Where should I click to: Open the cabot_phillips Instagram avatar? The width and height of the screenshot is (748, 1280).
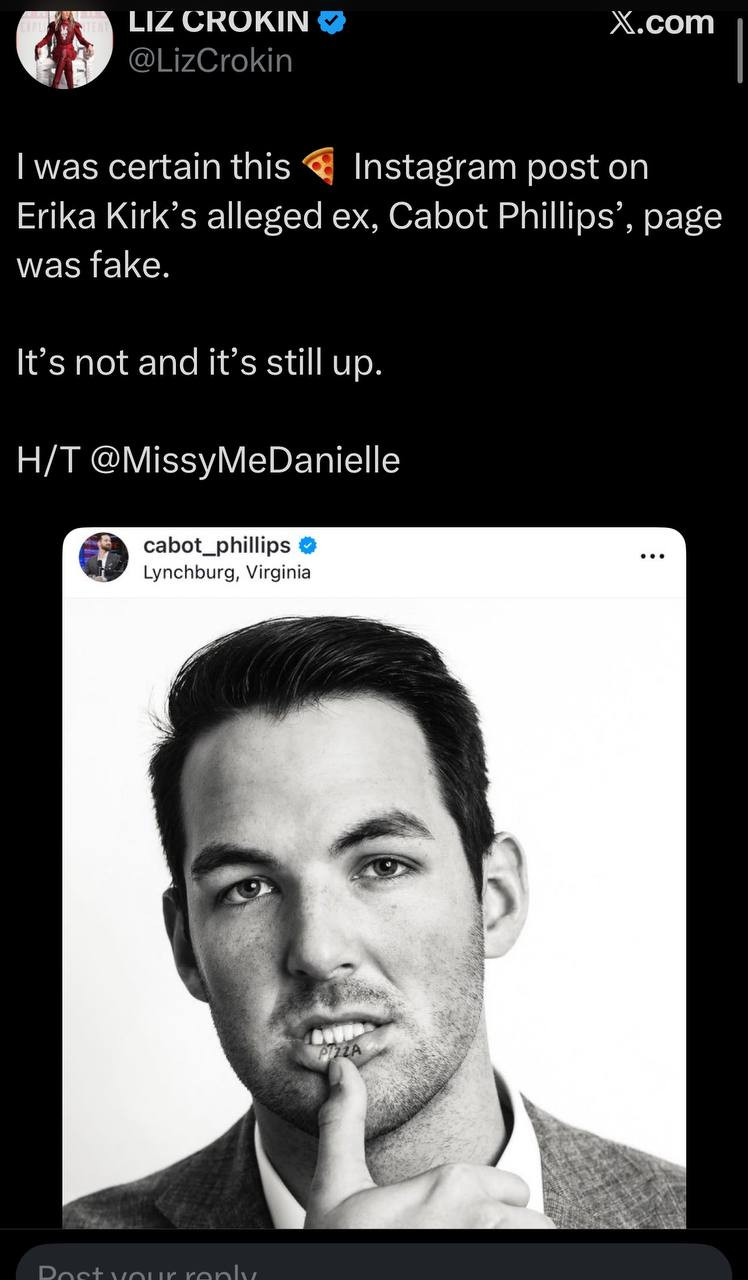pyautogui.click(x=104, y=557)
